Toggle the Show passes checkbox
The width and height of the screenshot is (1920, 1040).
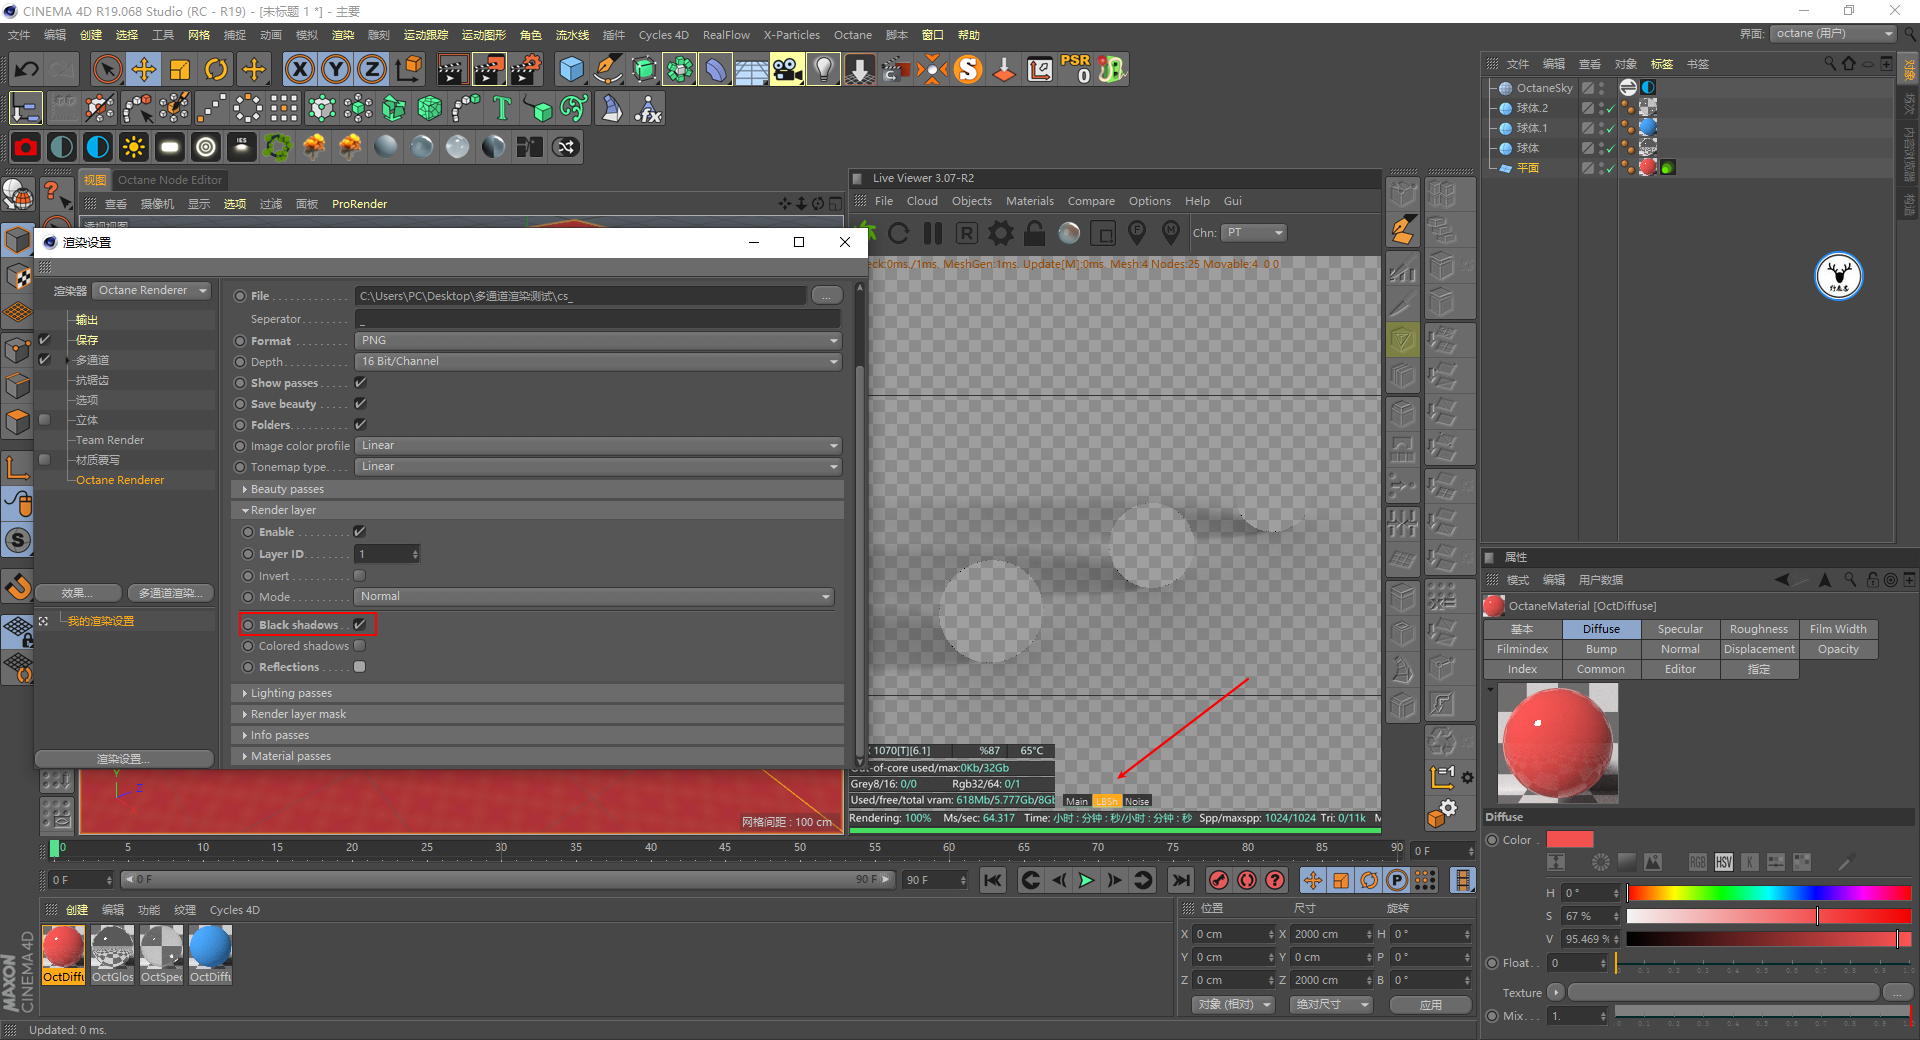pyautogui.click(x=360, y=383)
